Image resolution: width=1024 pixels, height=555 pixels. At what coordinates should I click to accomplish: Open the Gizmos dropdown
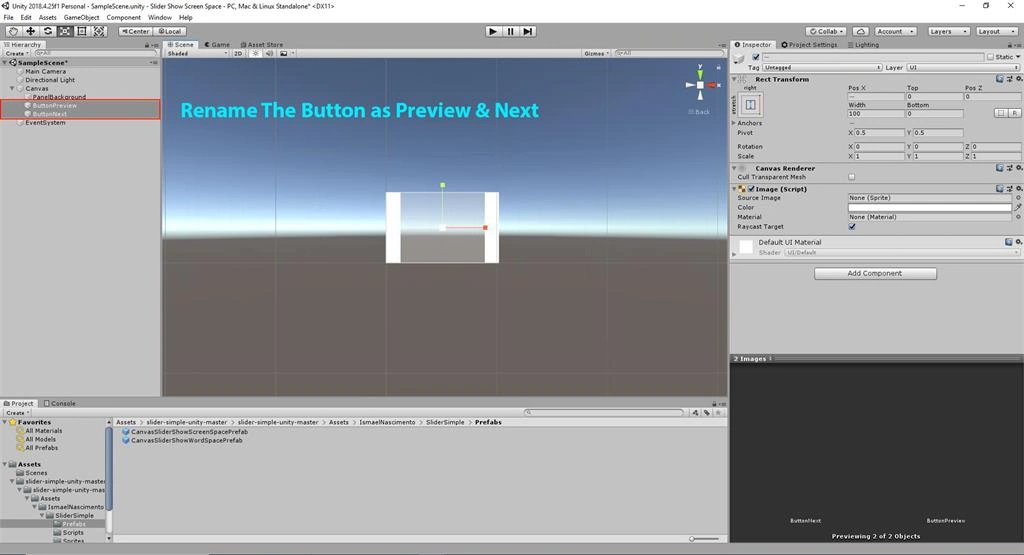point(596,54)
